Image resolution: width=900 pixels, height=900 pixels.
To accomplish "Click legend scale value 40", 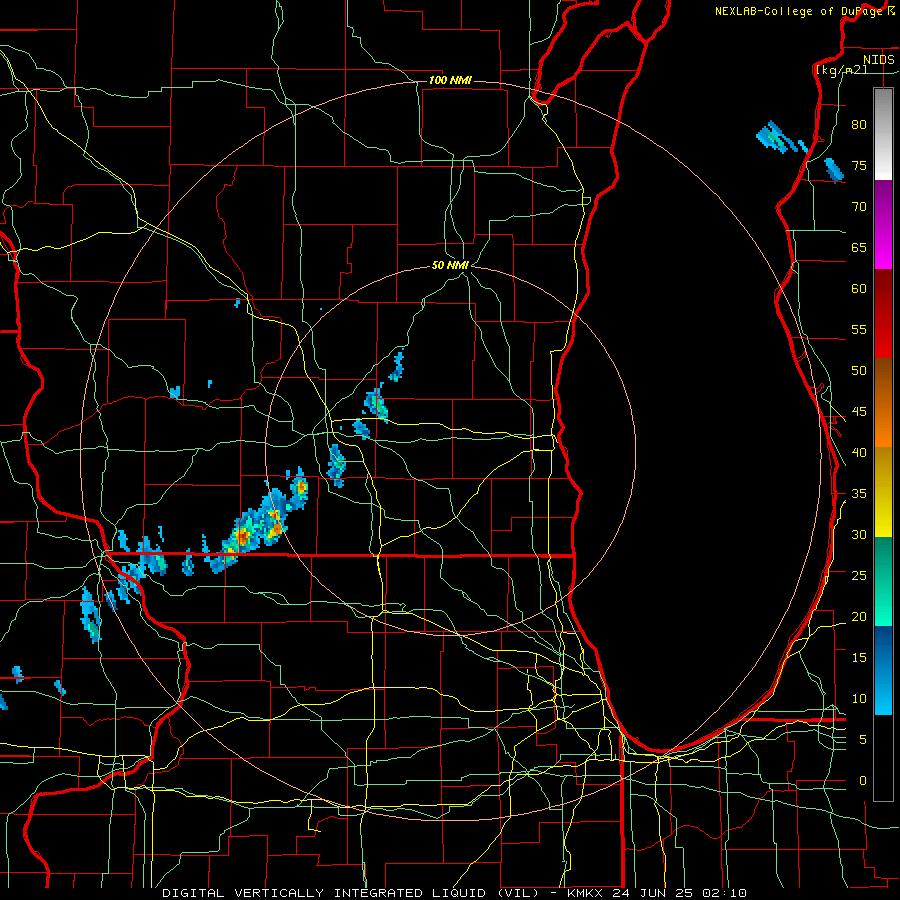I will click(859, 452).
